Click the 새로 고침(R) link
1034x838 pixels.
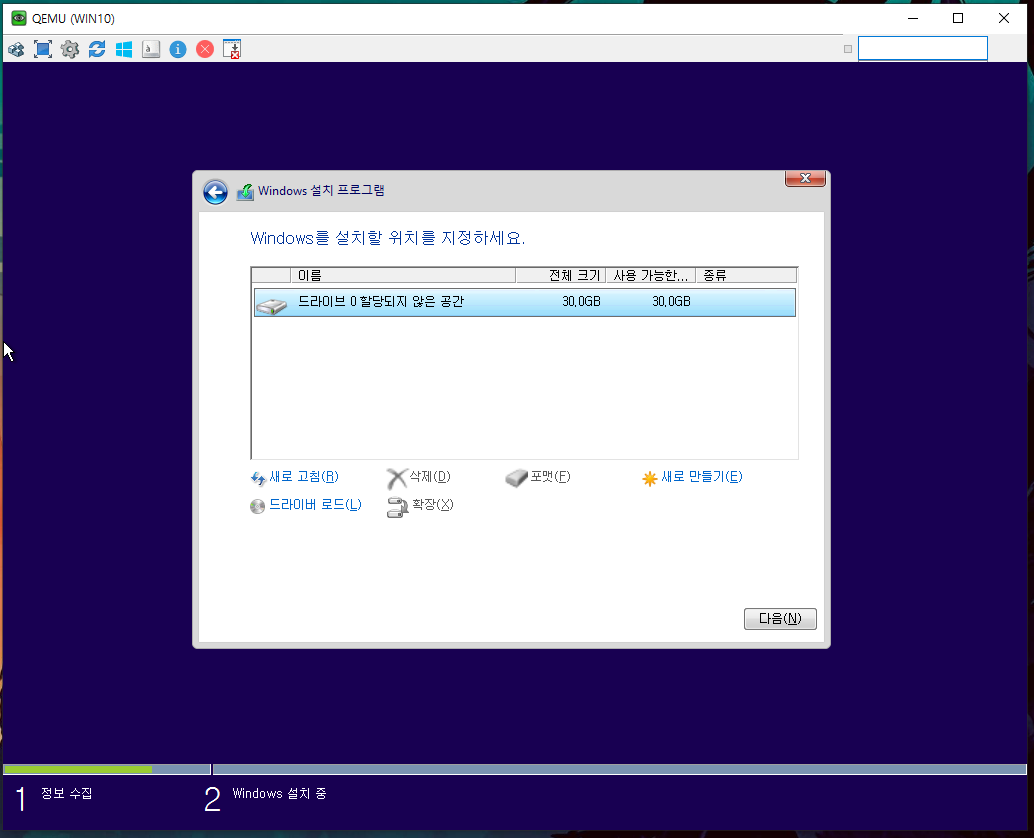point(304,477)
